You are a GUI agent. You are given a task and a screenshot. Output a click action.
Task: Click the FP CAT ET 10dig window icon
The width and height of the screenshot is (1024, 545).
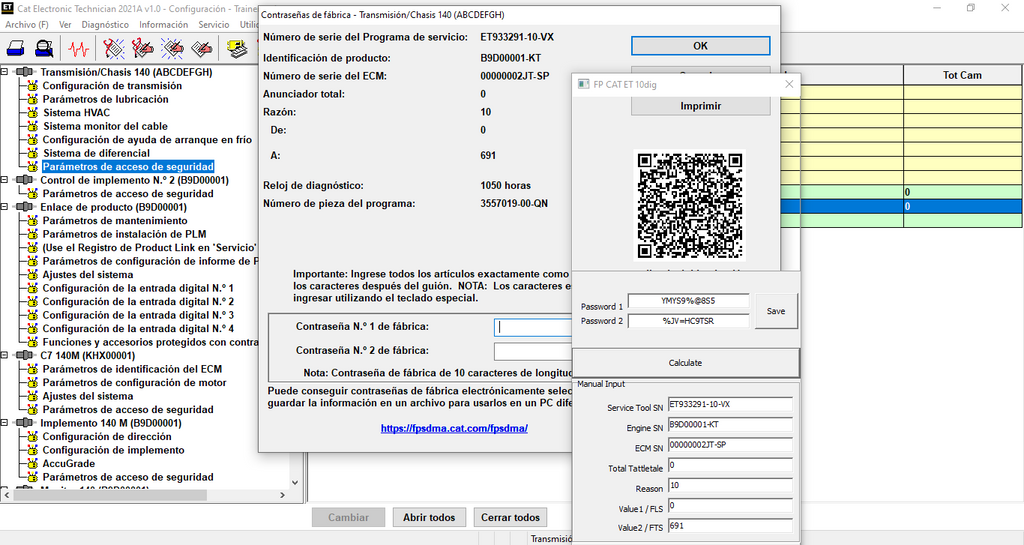pos(583,84)
